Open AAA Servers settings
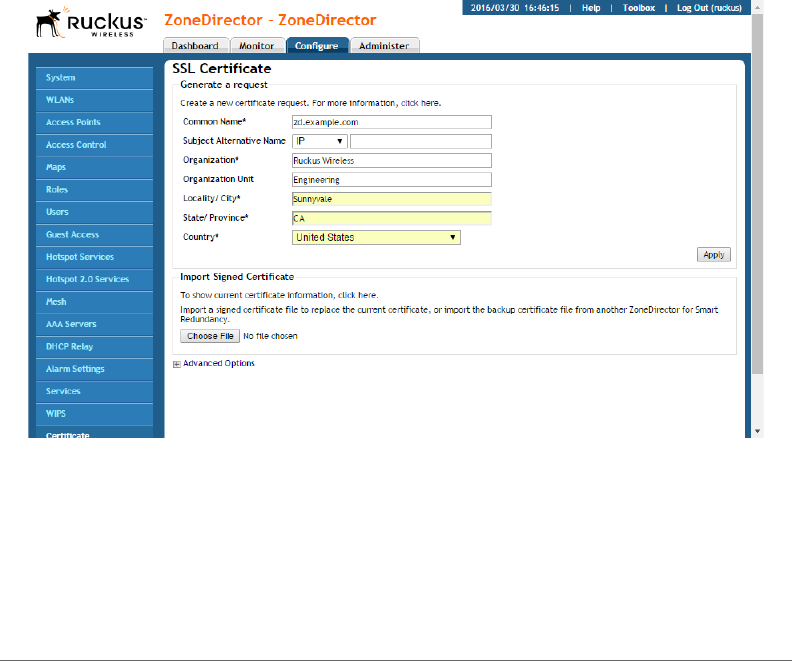The height and width of the screenshot is (661, 792). (94, 324)
